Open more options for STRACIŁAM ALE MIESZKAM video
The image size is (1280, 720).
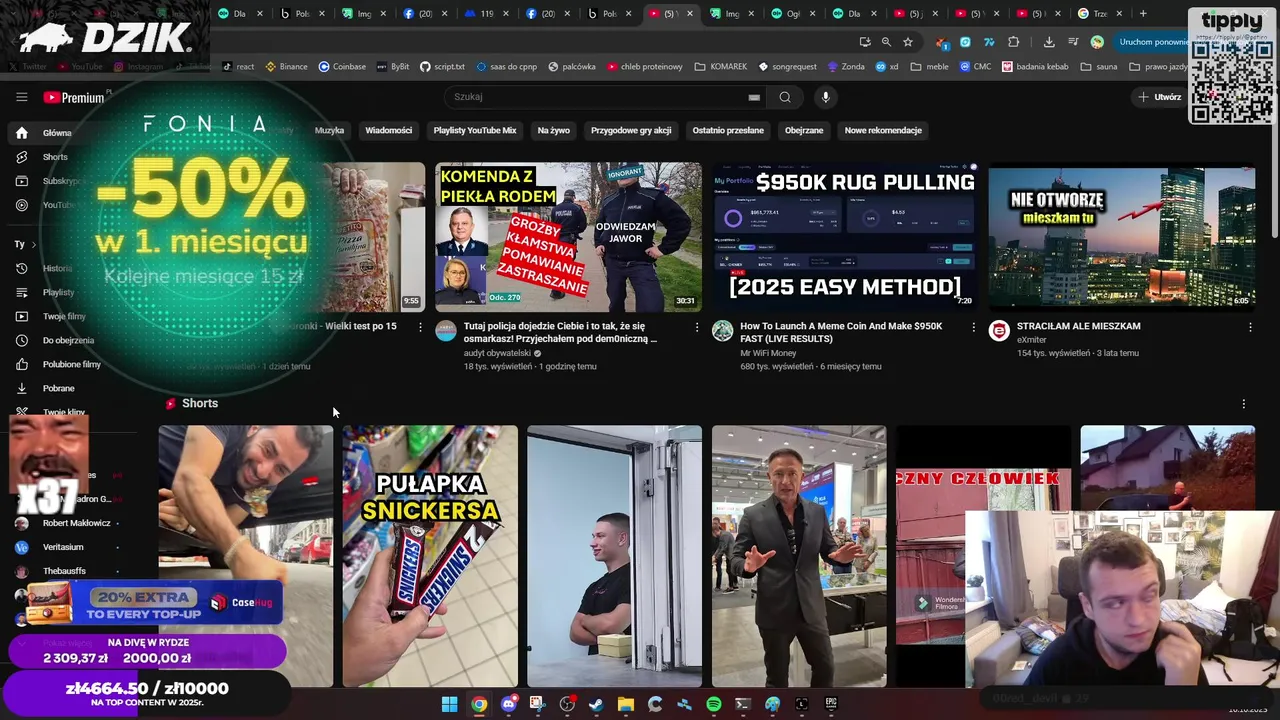[1250, 327]
